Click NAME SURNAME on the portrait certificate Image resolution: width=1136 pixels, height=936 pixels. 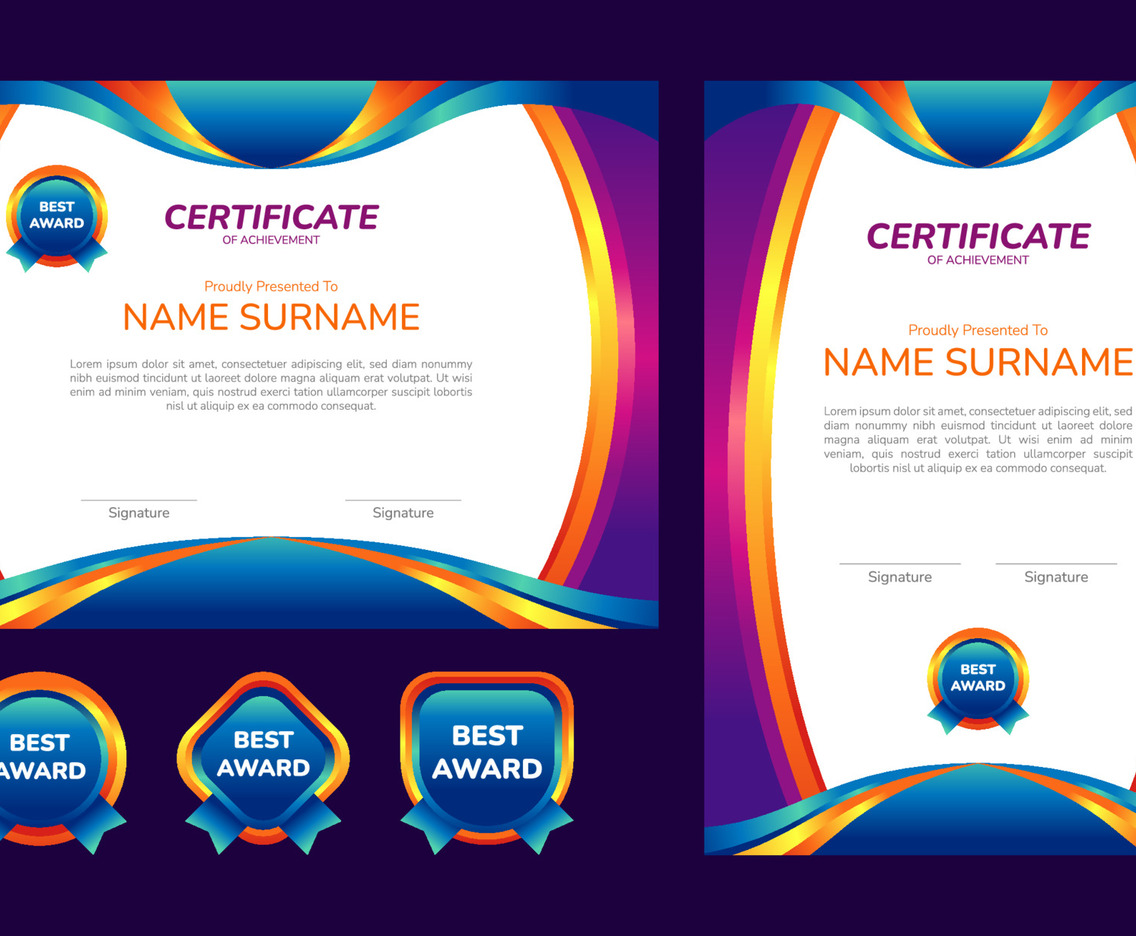pyautogui.click(x=978, y=362)
